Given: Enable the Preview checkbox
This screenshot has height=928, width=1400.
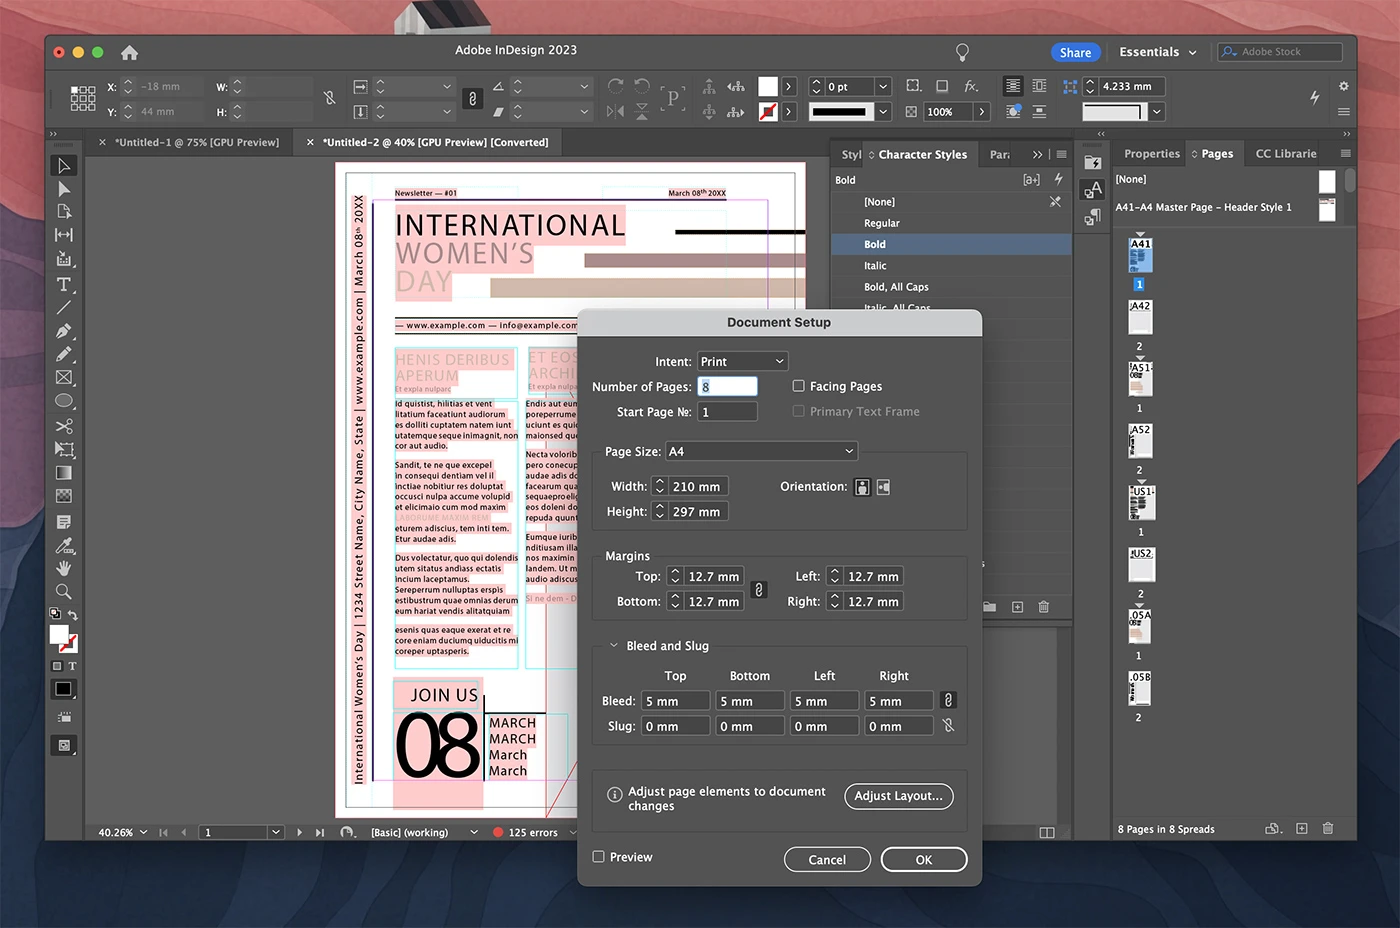Looking at the screenshot, I should click(599, 857).
